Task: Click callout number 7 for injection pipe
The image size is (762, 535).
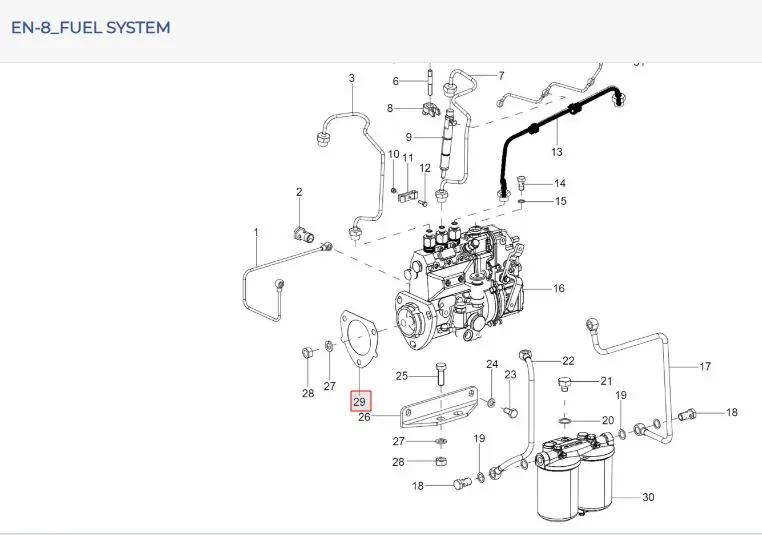Action: (x=501, y=75)
